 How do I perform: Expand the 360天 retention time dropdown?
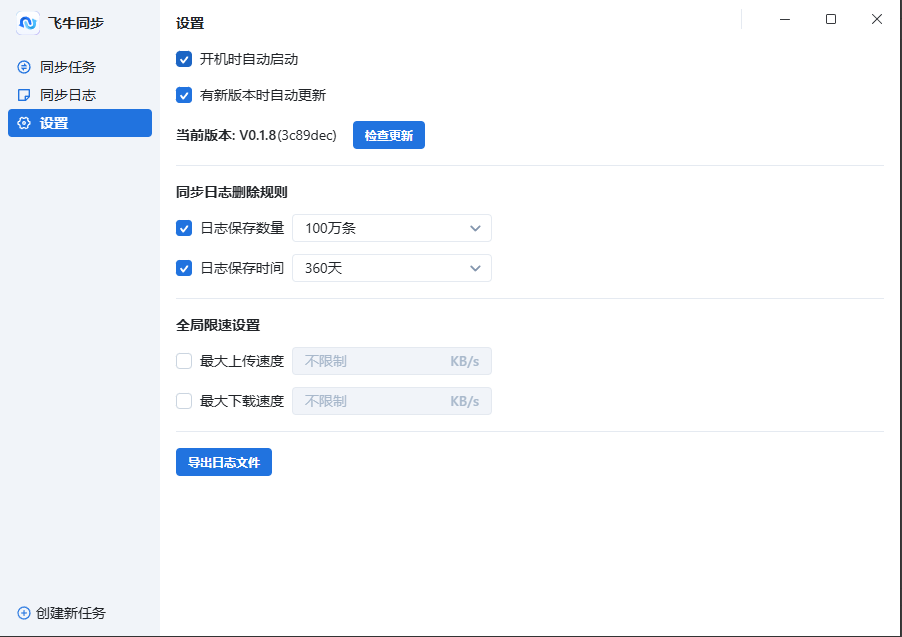[x=391, y=268]
